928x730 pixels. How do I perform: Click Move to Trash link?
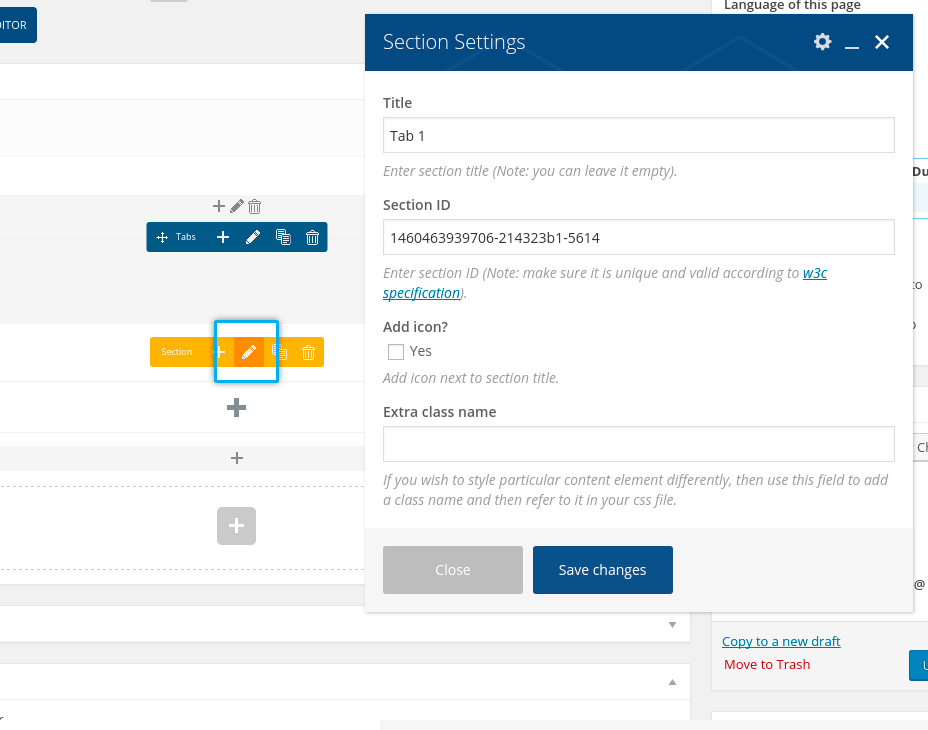click(x=767, y=664)
